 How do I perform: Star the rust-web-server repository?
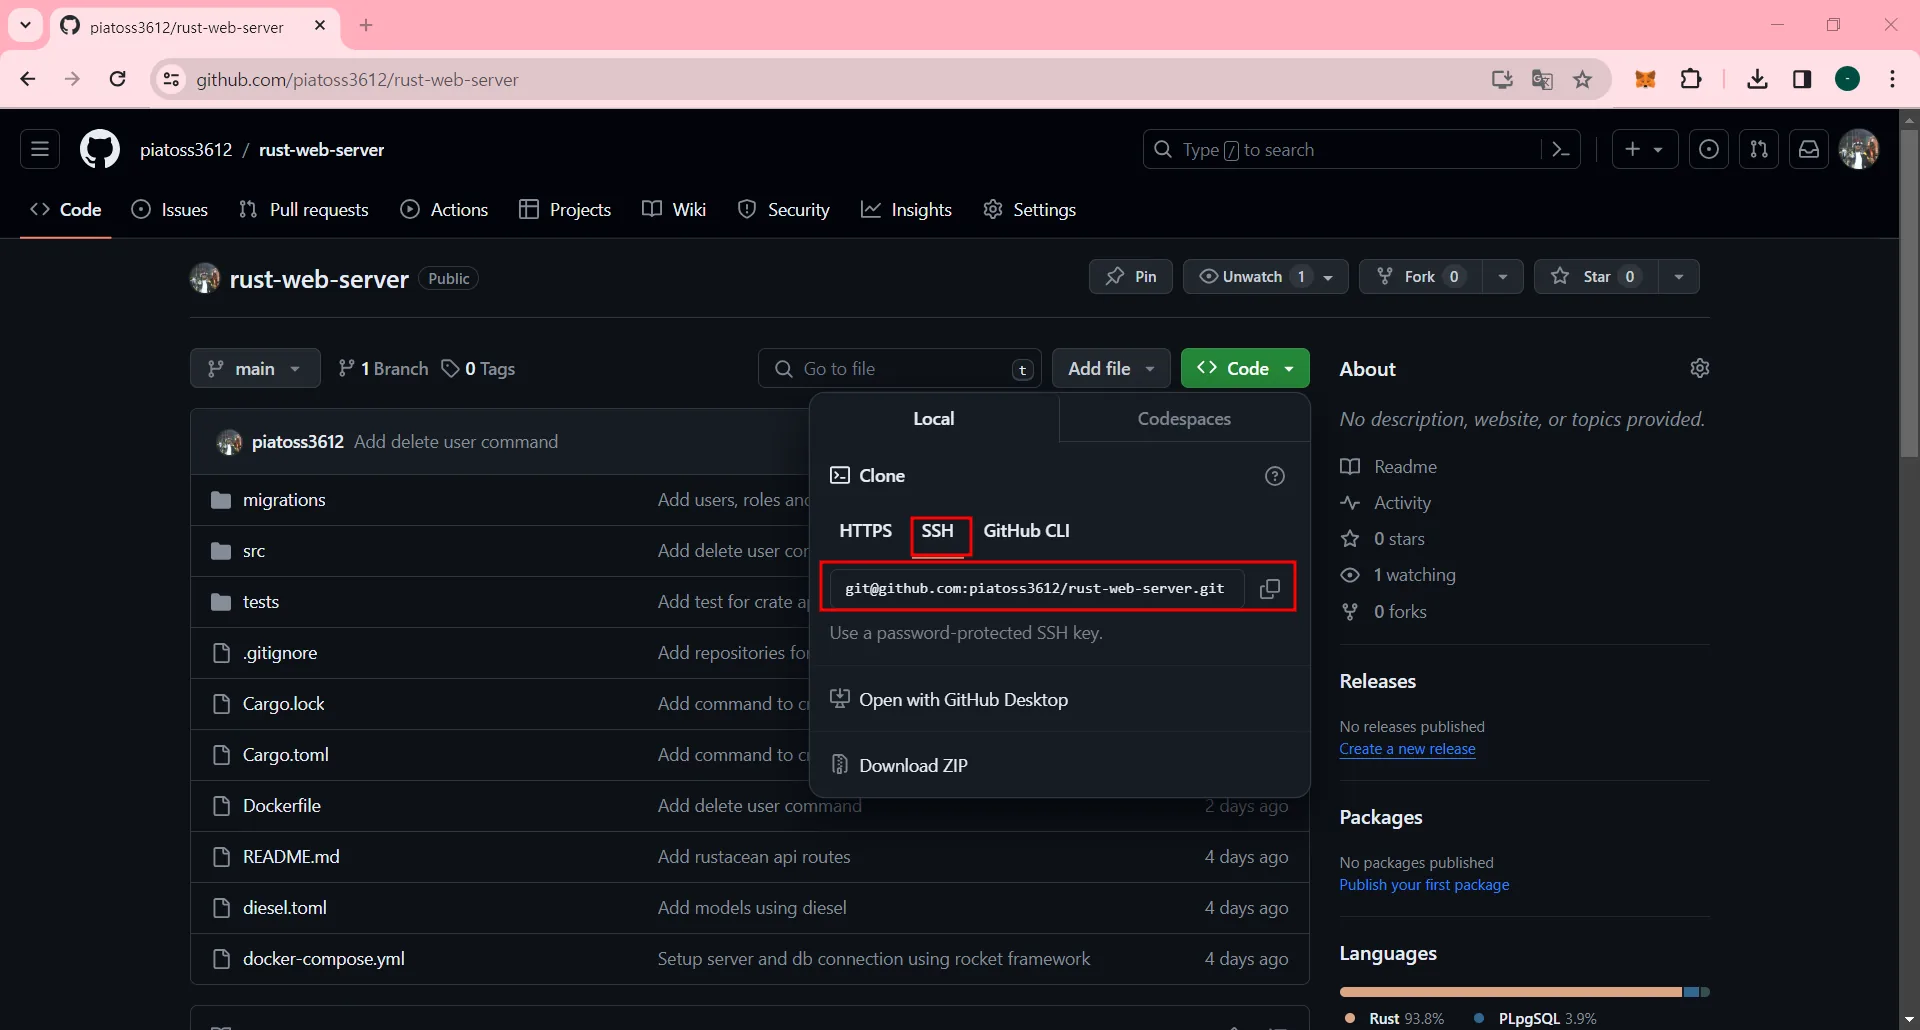pos(1596,277)
